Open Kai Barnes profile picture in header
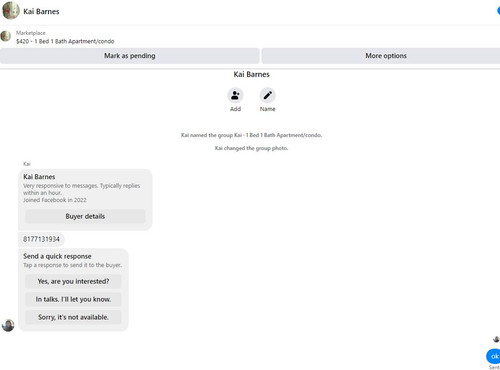 11,11
